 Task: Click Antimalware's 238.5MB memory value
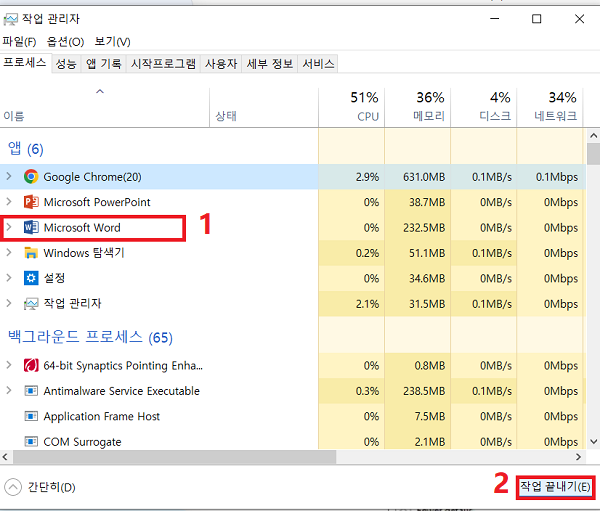coord(424,391)
